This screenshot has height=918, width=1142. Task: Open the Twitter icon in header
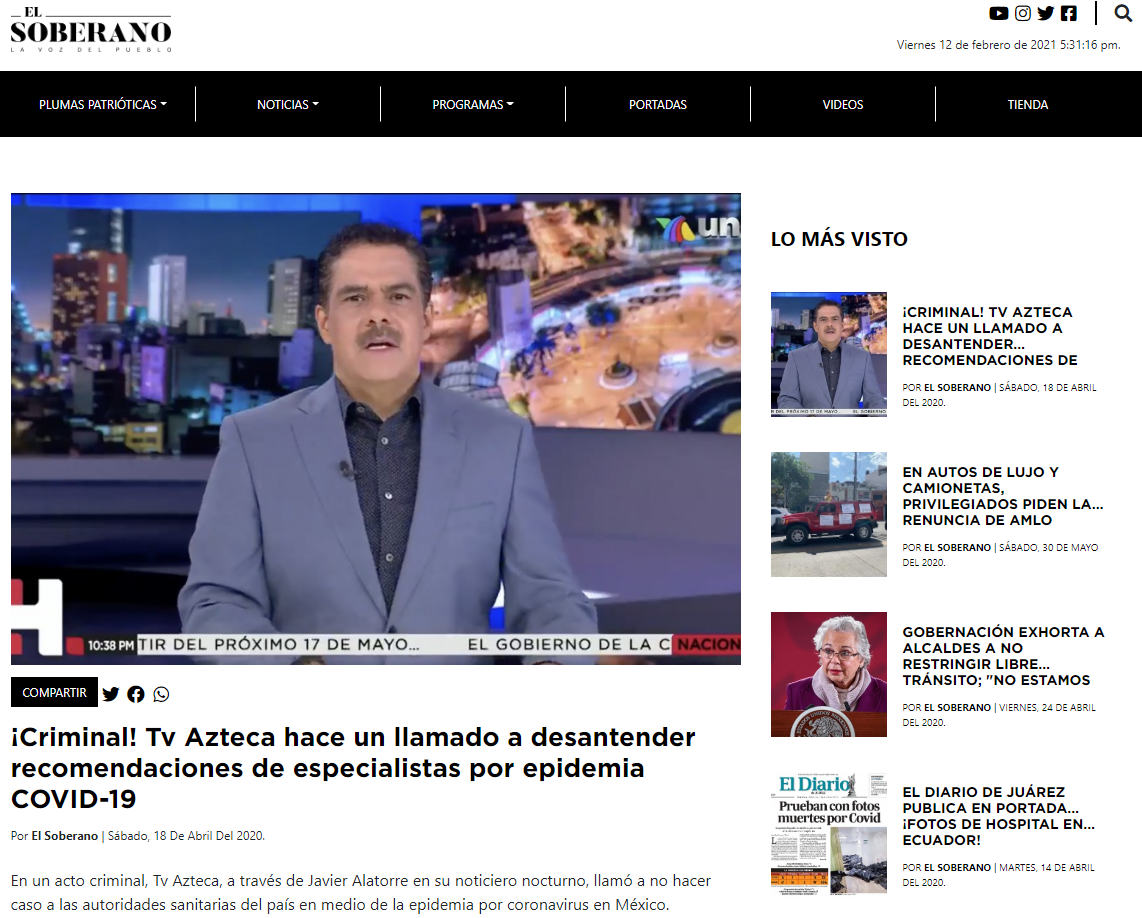tap(1046, 13)
